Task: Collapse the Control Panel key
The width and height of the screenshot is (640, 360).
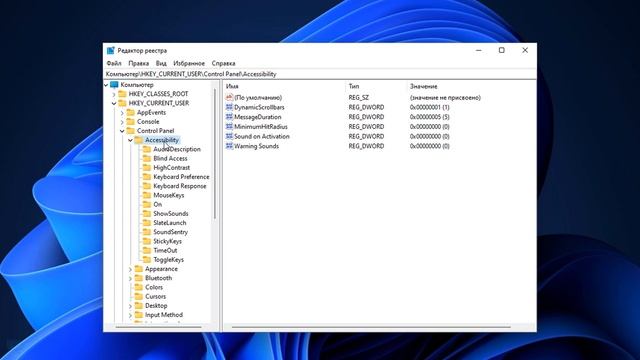Action: coord(122,131)
